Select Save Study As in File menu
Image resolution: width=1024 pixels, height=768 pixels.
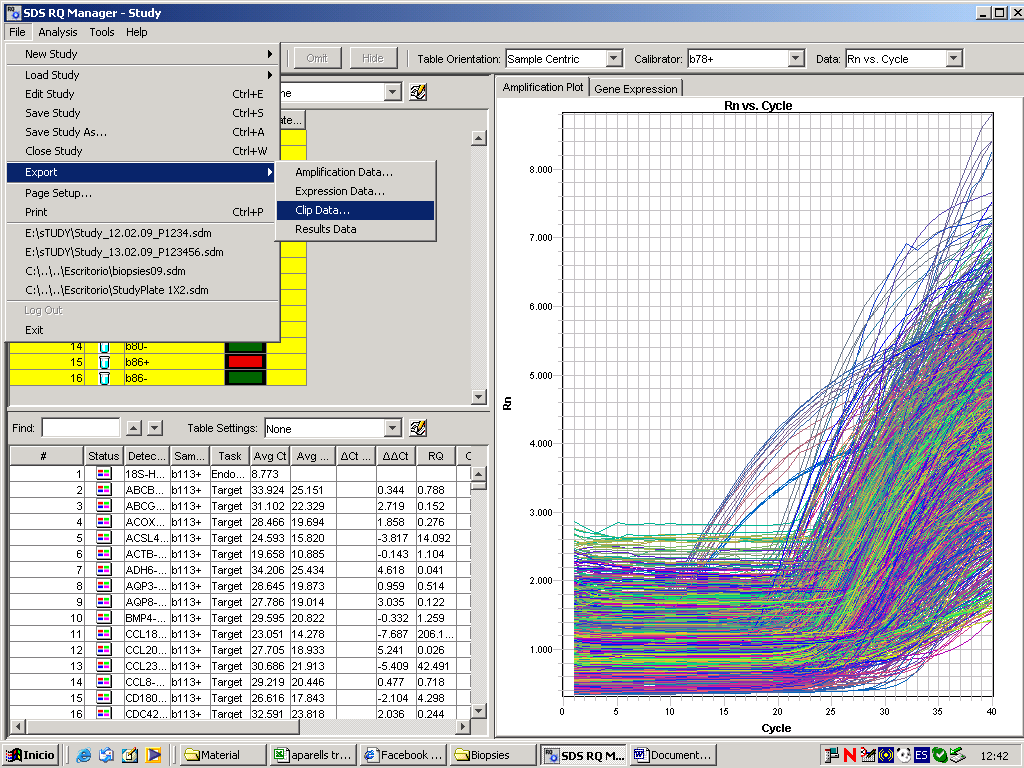[x=66, y=132]
